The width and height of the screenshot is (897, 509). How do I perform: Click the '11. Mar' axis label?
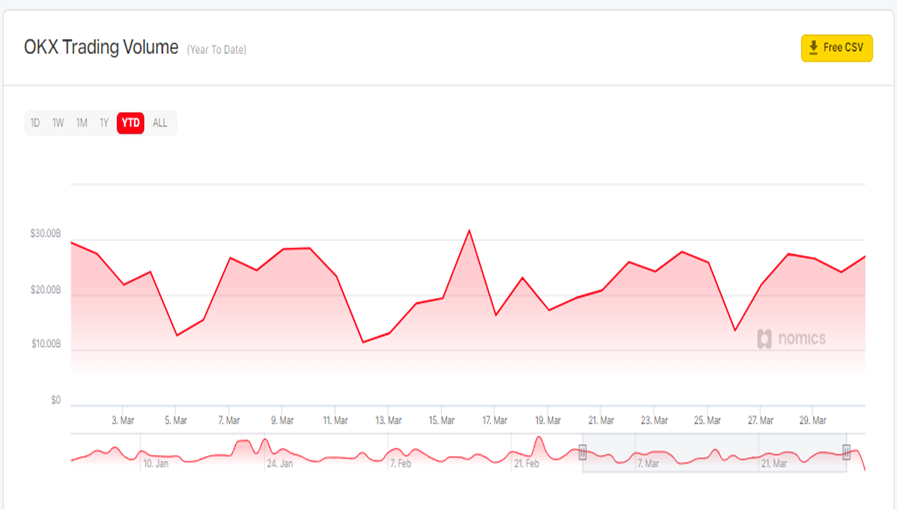pos(335,420)
